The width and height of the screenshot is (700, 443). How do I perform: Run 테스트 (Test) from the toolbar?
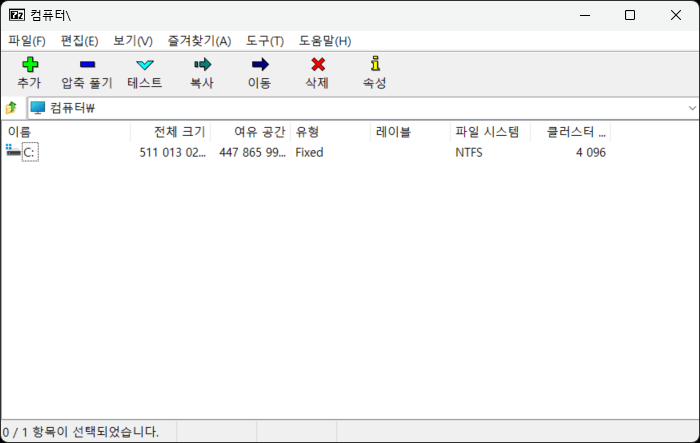point(144,65)
